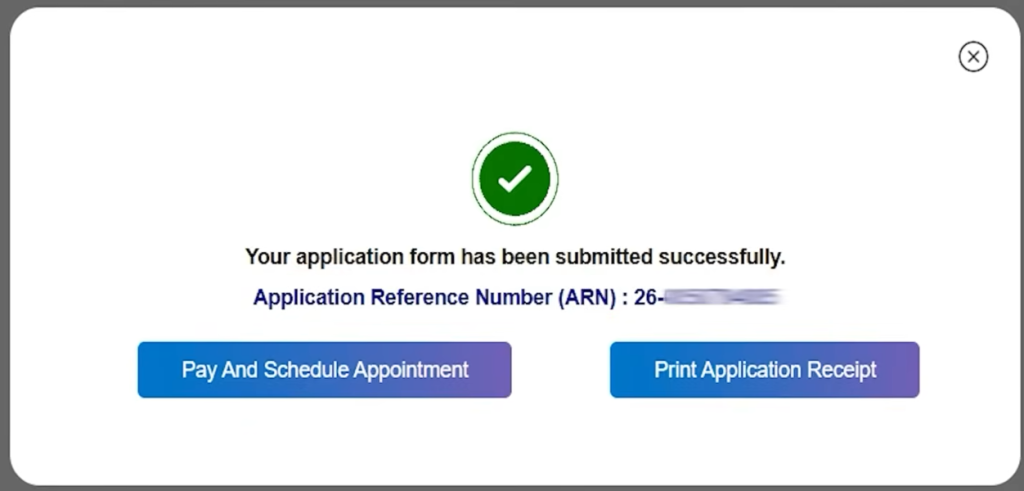The height and width of the screenshot is (491, 1024).
Task: Click the white tick inside green circle
Action: 515,179
